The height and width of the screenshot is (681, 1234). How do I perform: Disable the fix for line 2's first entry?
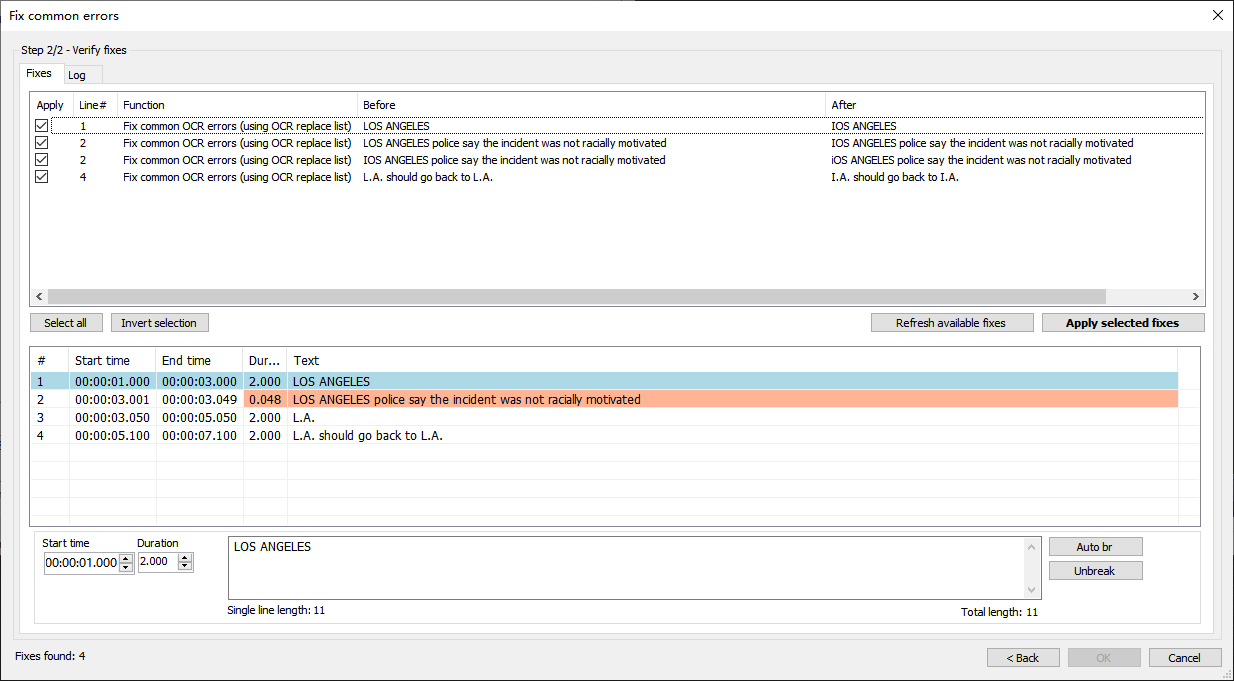[x=41, y=142]
